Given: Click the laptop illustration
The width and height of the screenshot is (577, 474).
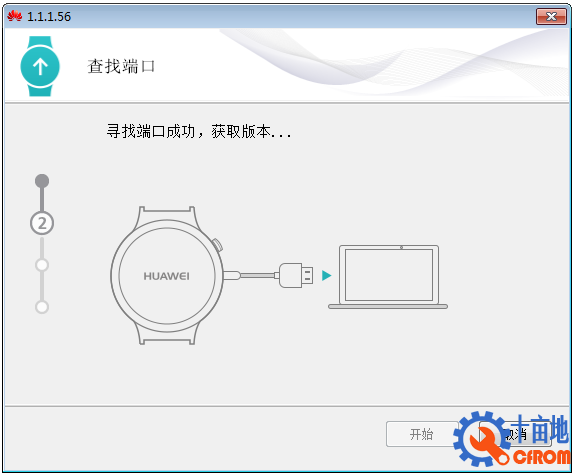Looking at the screenshot, I should click(x=388, y=277).
